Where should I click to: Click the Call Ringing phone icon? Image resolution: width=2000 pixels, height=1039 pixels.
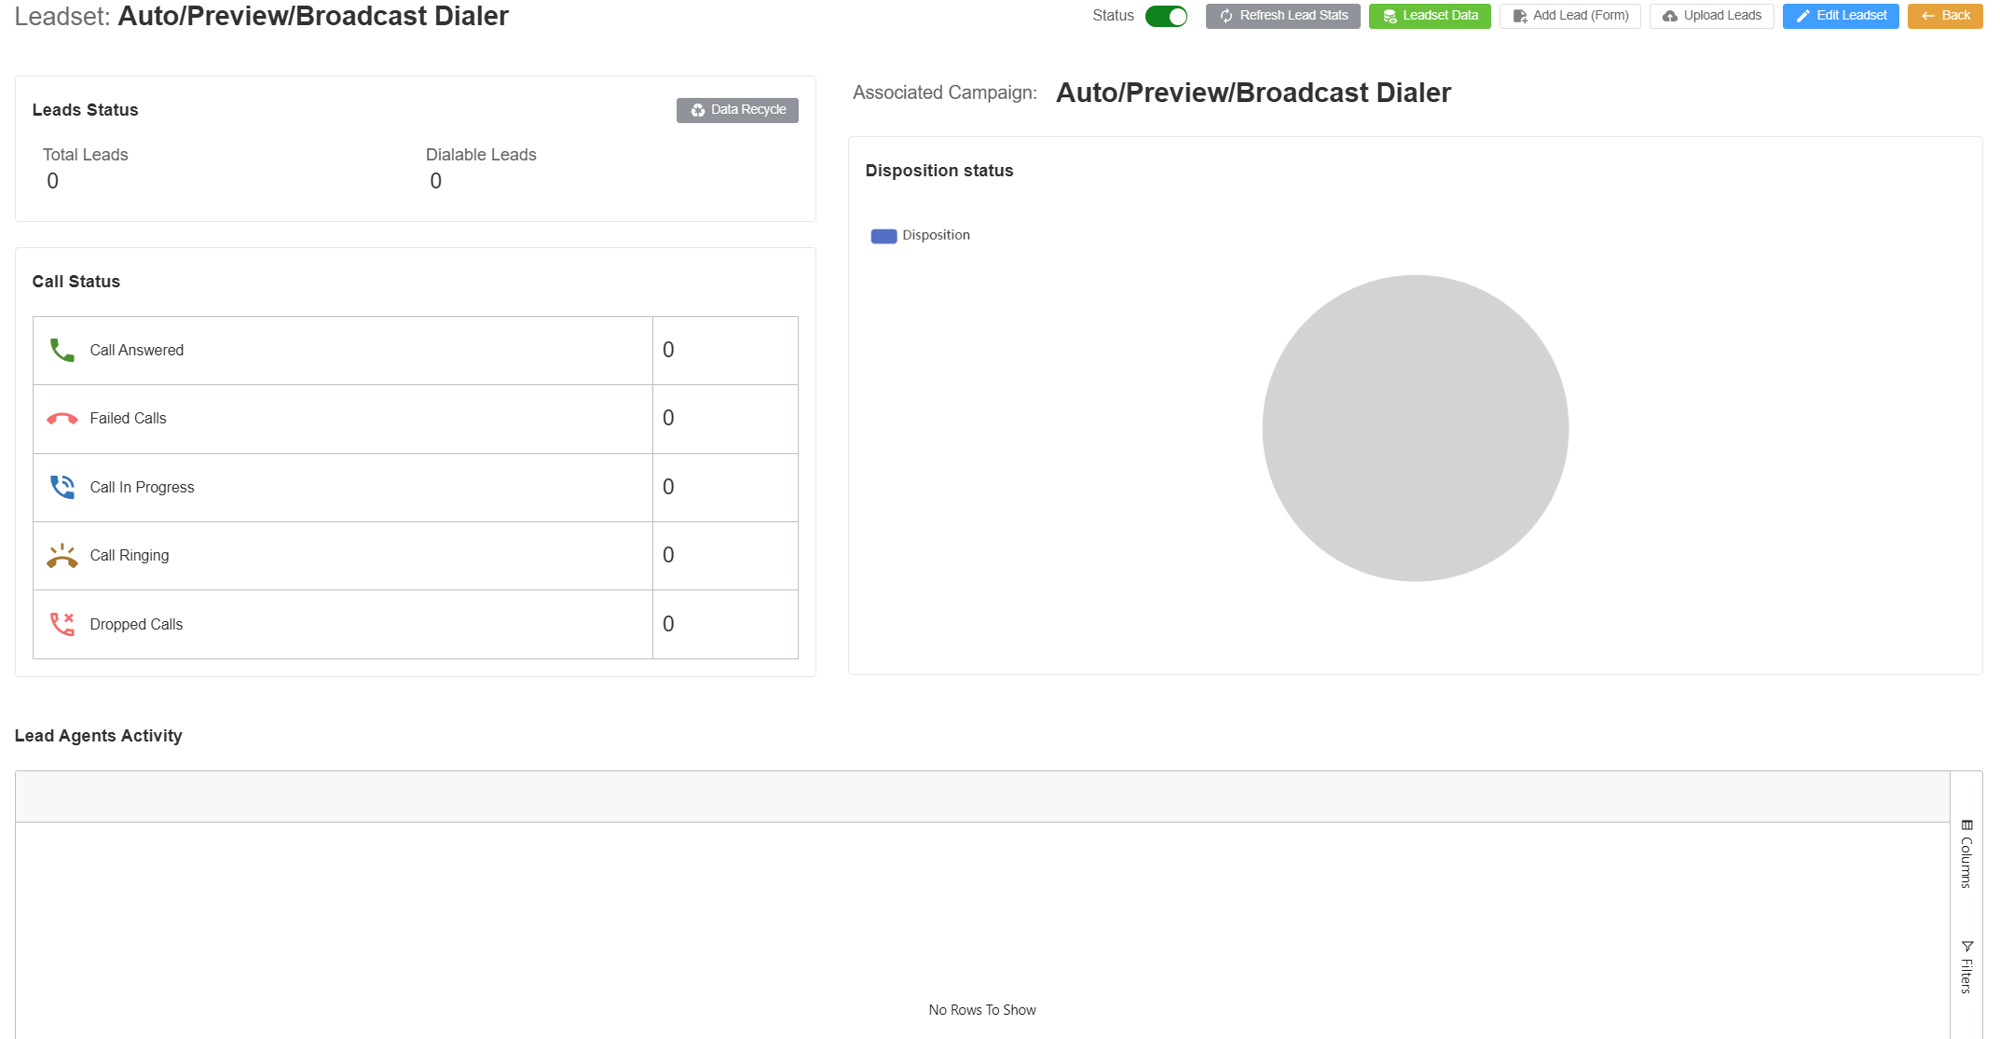(x=62, y=556)
